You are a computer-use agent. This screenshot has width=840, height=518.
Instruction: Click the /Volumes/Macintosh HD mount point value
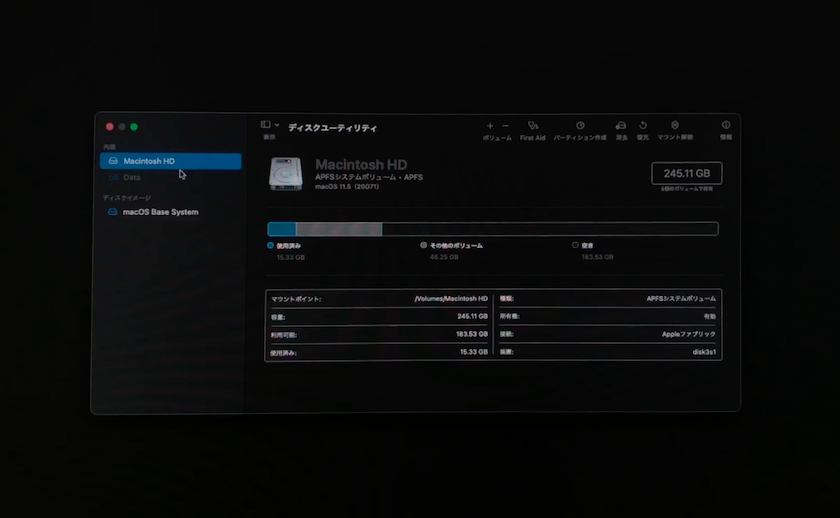tap(451, 299)
